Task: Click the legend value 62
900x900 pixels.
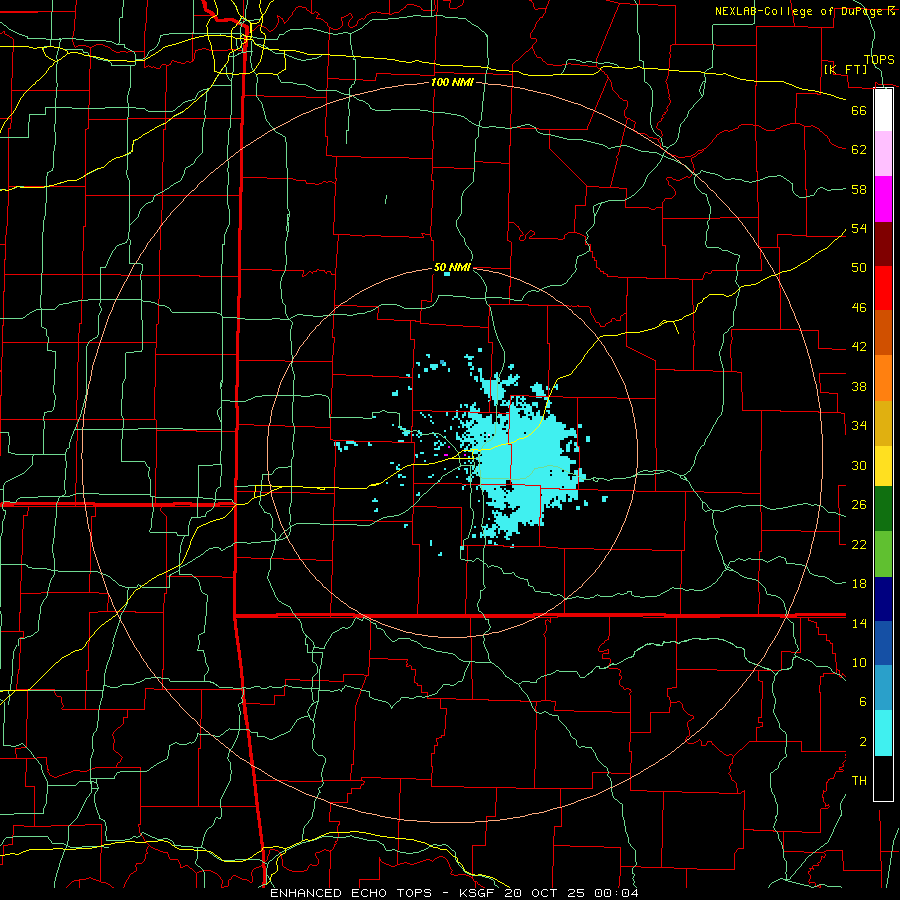Action: (x=859, y=150)
